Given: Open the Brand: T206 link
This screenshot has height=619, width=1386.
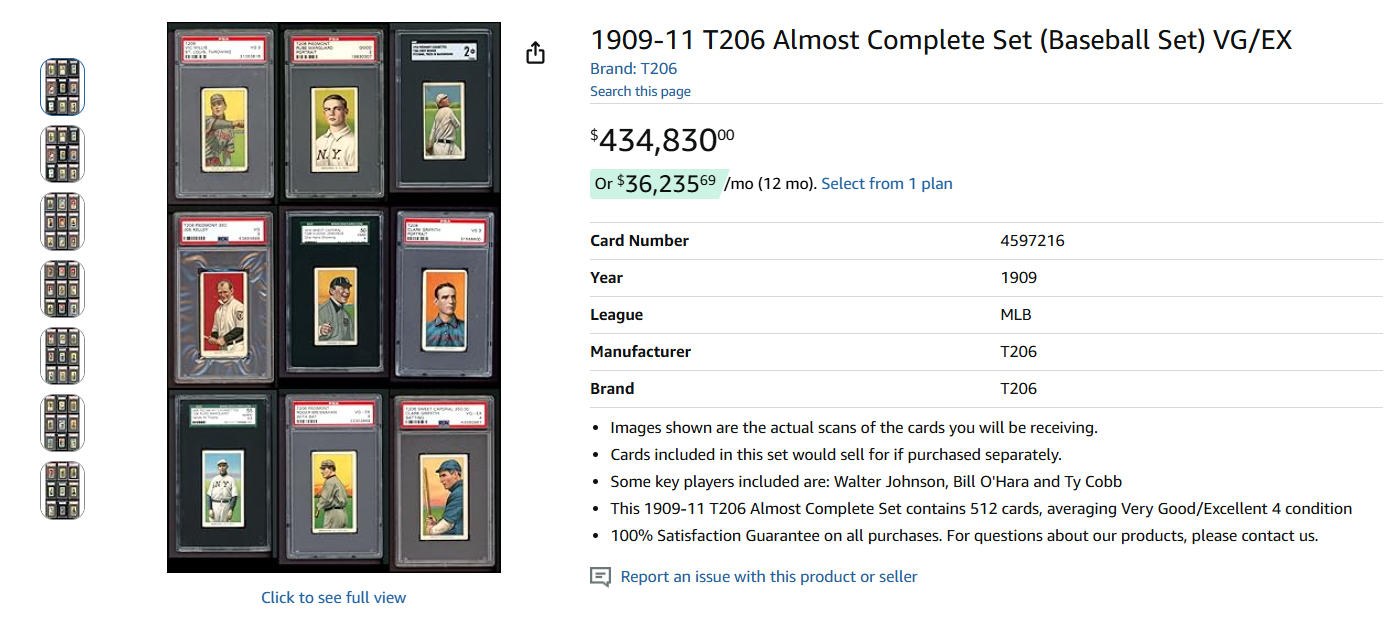Looking at the screenshot, I should coord(633,68).
